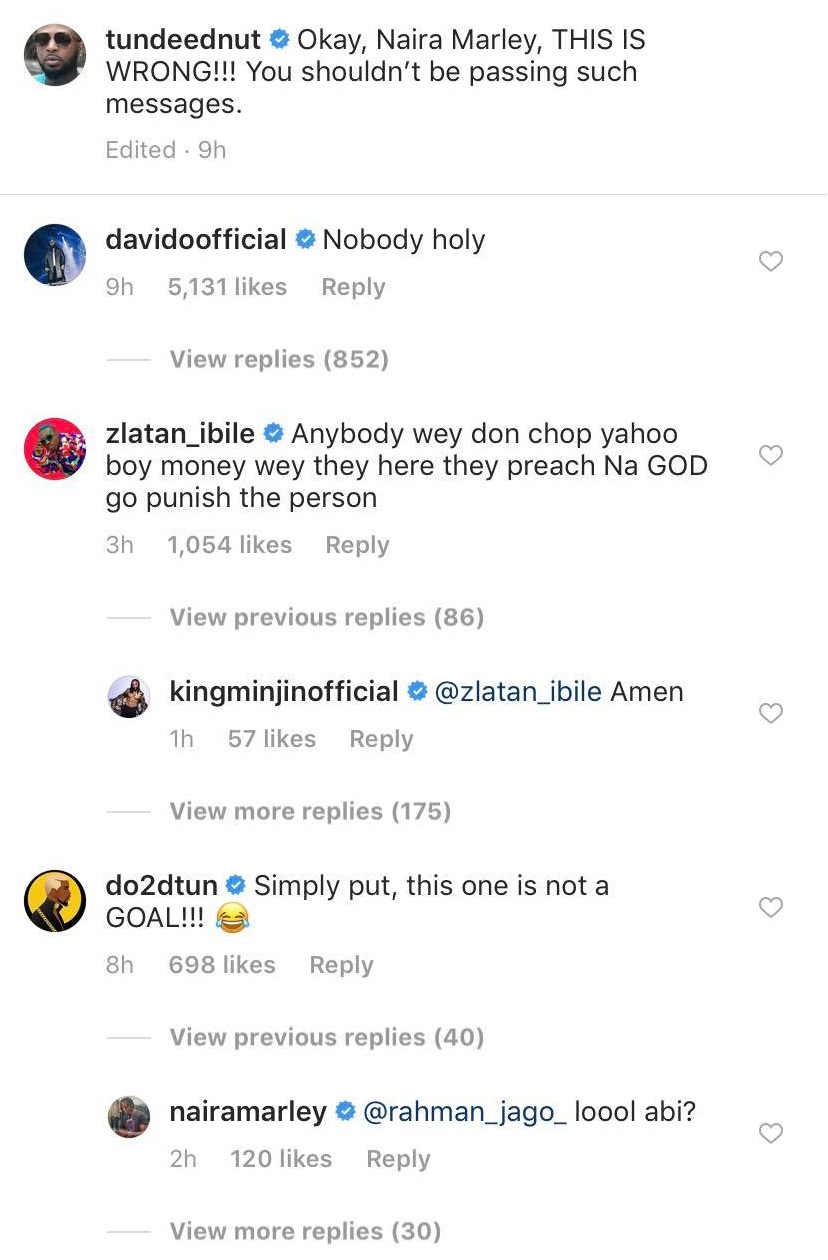Open the @rahman_jago_ mention link
This screenshot has width=828, height=1260.
point(465,1111)
